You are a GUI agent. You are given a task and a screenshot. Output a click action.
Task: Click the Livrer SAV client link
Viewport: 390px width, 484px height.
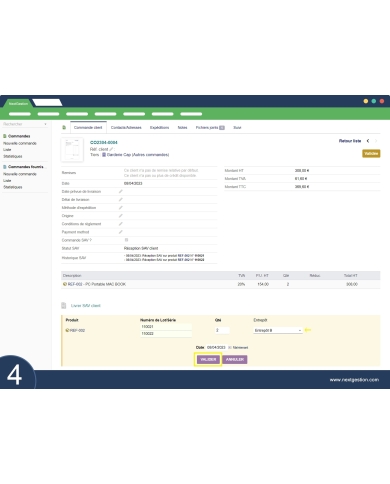[x=86, y=305]
